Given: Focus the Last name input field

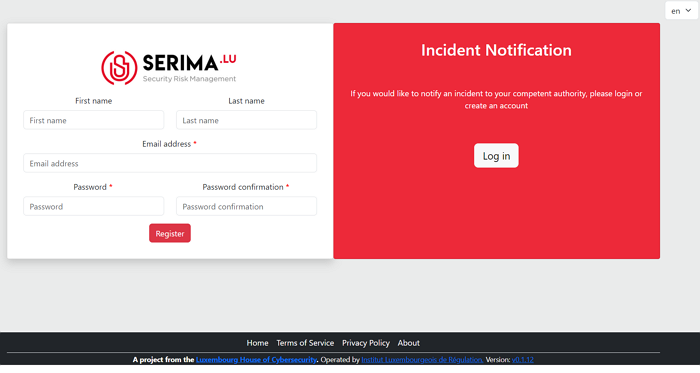Looking at the screenshot, I should click(246, 120).
